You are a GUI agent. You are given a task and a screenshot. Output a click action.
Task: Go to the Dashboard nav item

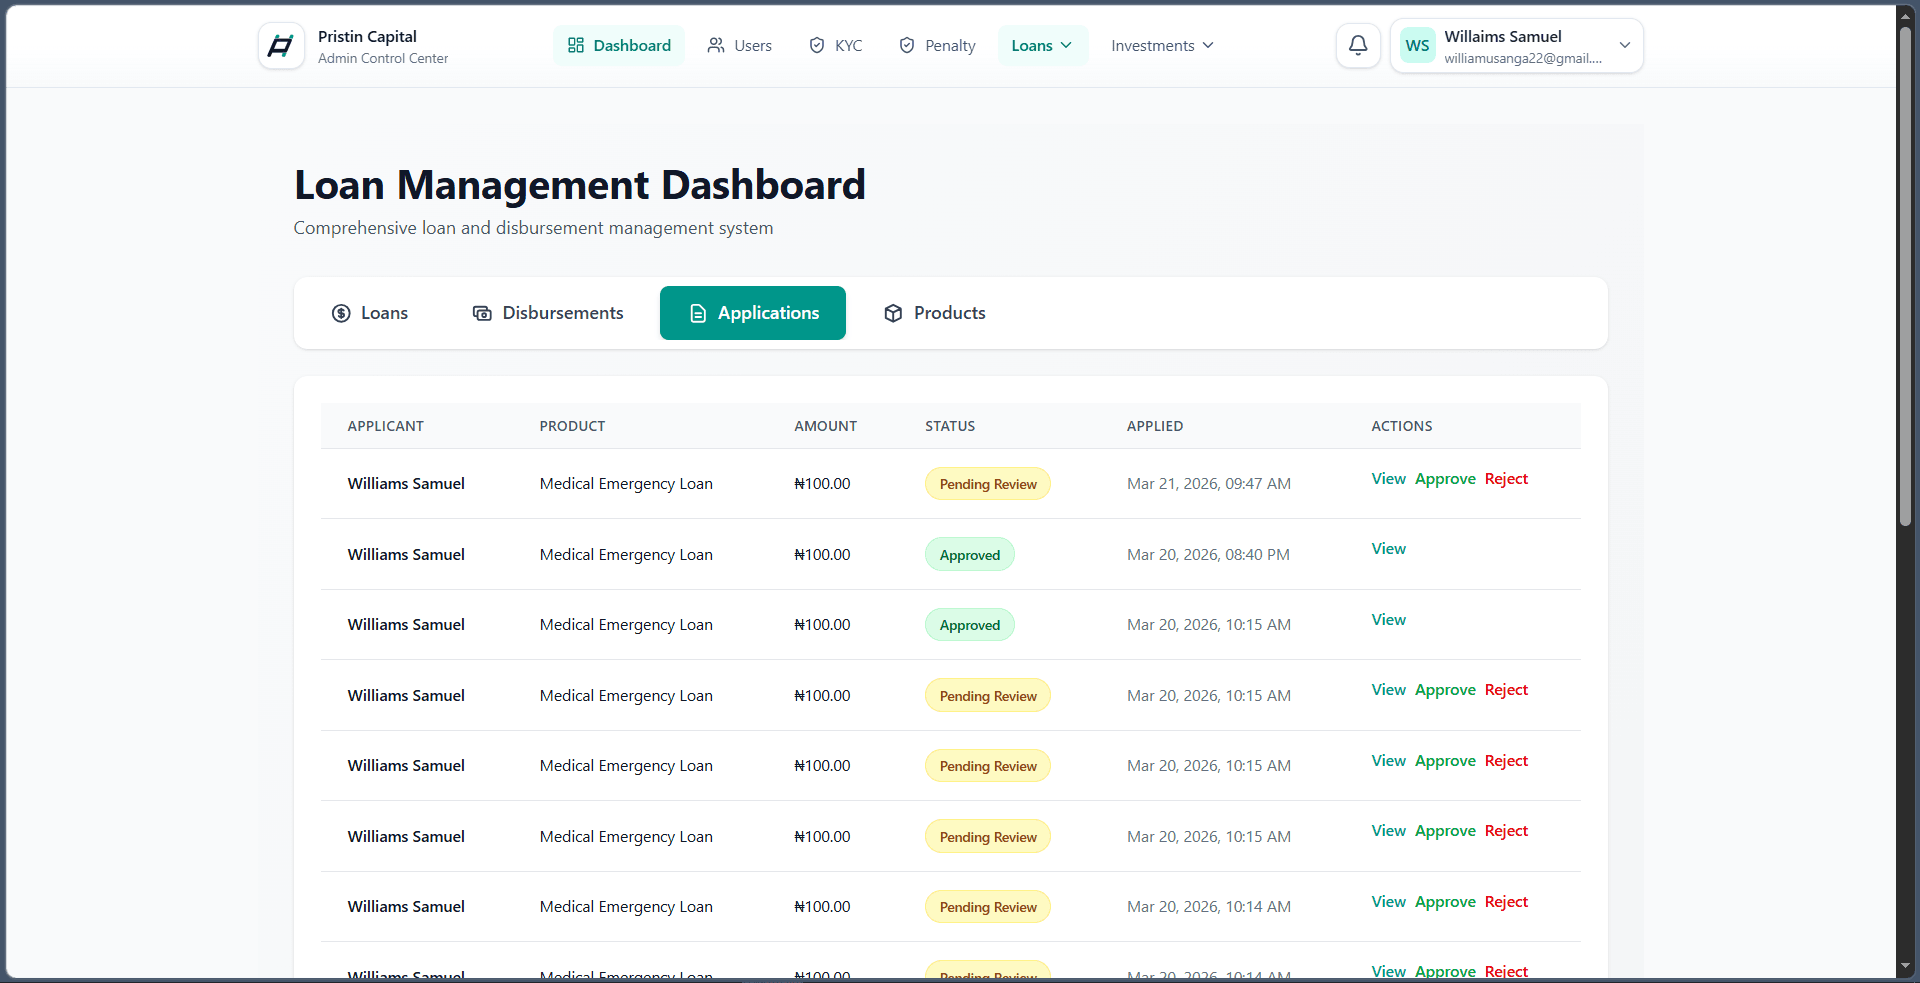click(x=619, y=46)
